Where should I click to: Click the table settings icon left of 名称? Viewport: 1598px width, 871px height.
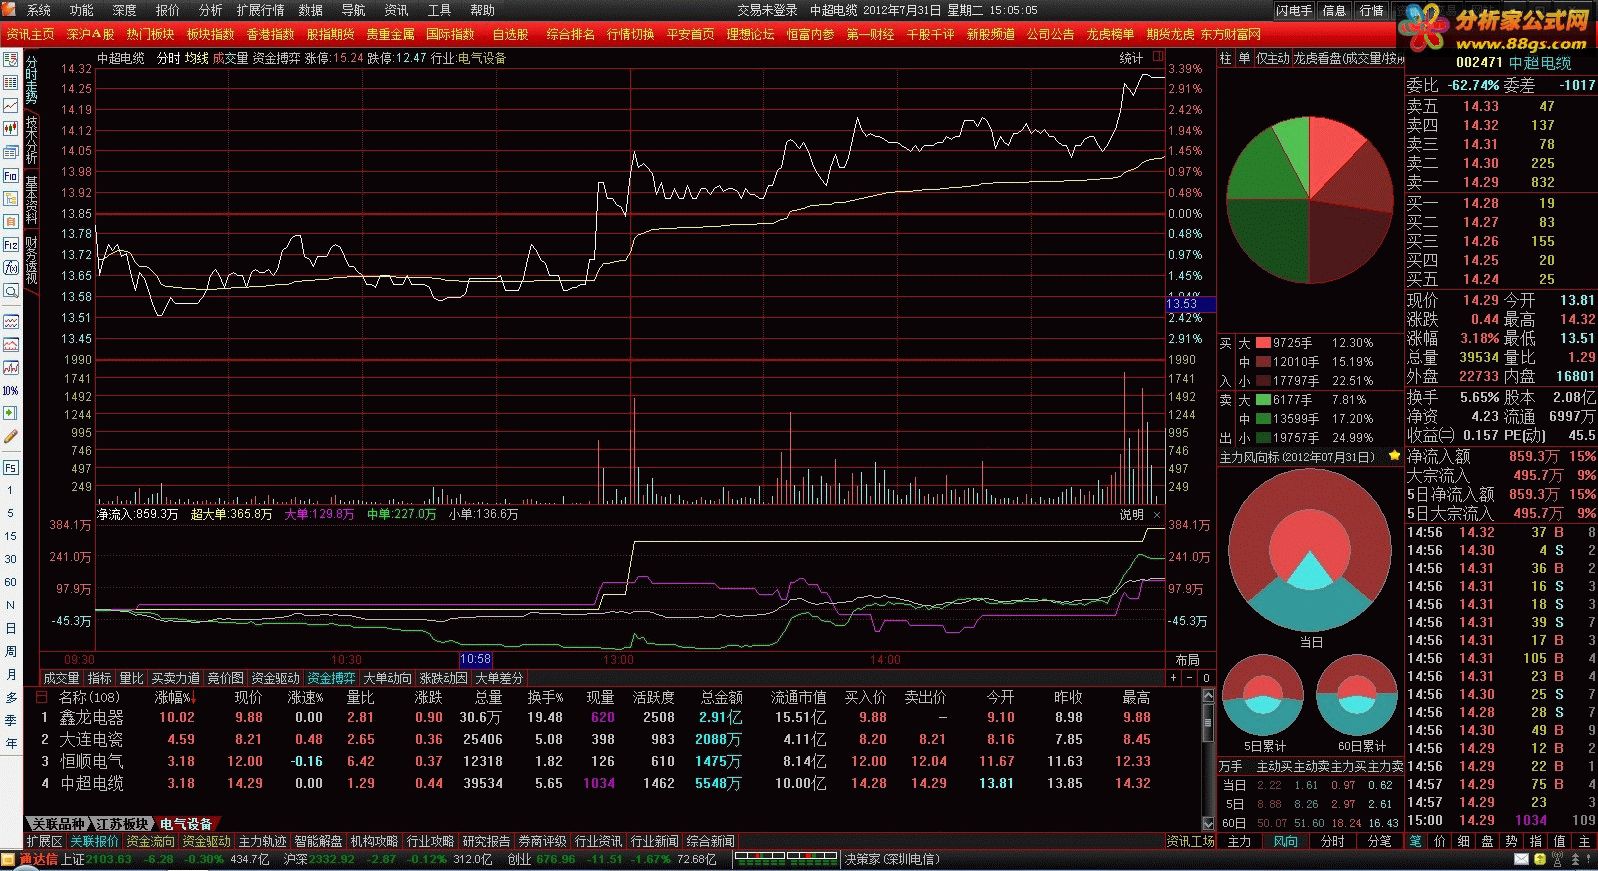click(42, 697)
